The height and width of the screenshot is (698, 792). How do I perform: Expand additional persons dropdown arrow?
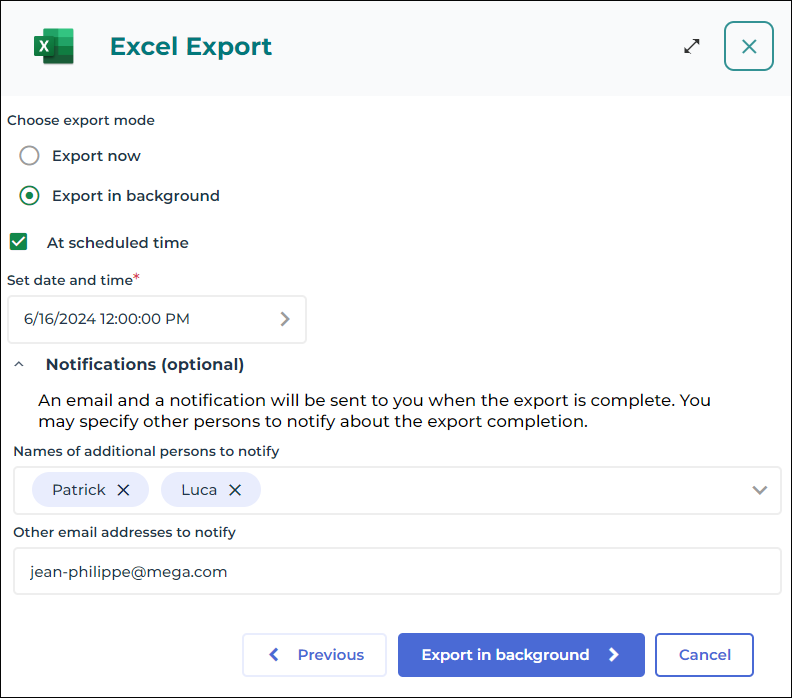coord(759,490)
